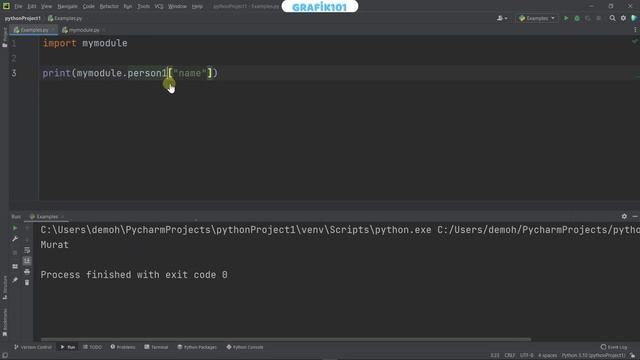
Task: Open IDE settings gear in top toolbar
Action: point(623,18)
